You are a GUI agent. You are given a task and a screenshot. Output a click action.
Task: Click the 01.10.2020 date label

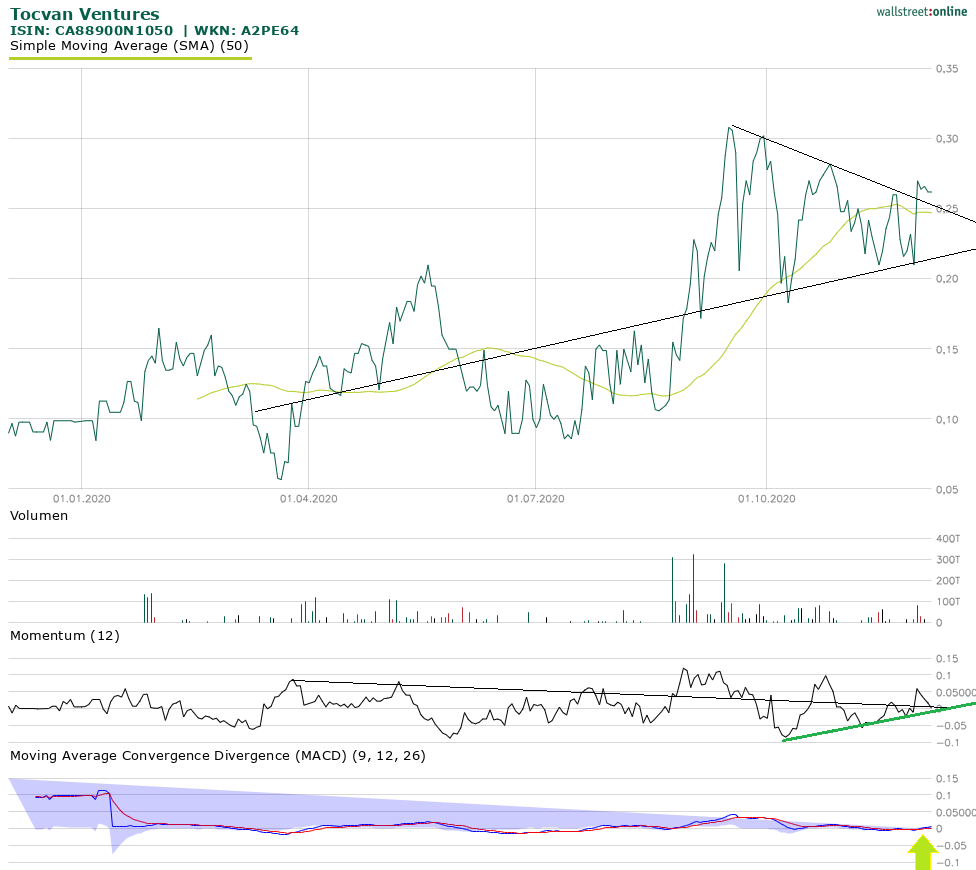click(766, 498)
